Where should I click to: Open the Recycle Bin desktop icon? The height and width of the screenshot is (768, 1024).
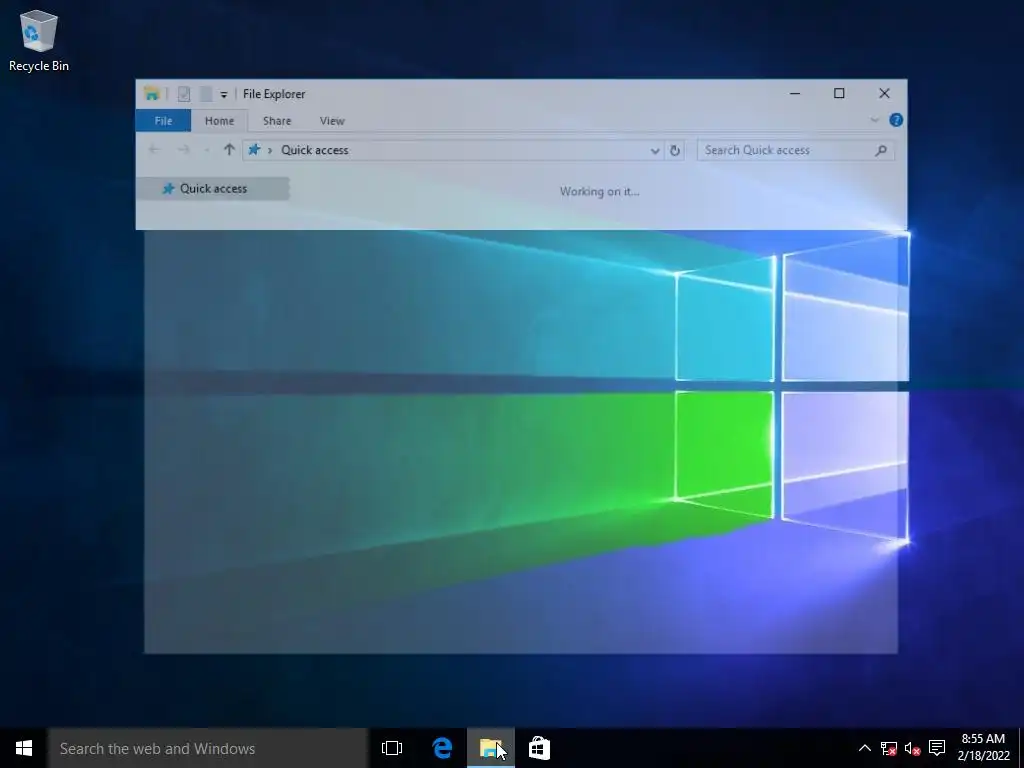(39, 40)
